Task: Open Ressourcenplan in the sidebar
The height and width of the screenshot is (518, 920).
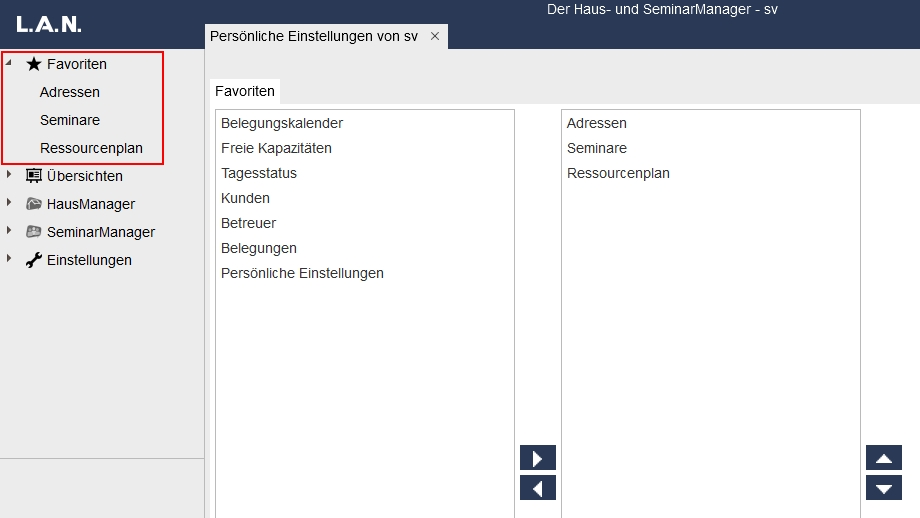Action: tap(91, 148)
